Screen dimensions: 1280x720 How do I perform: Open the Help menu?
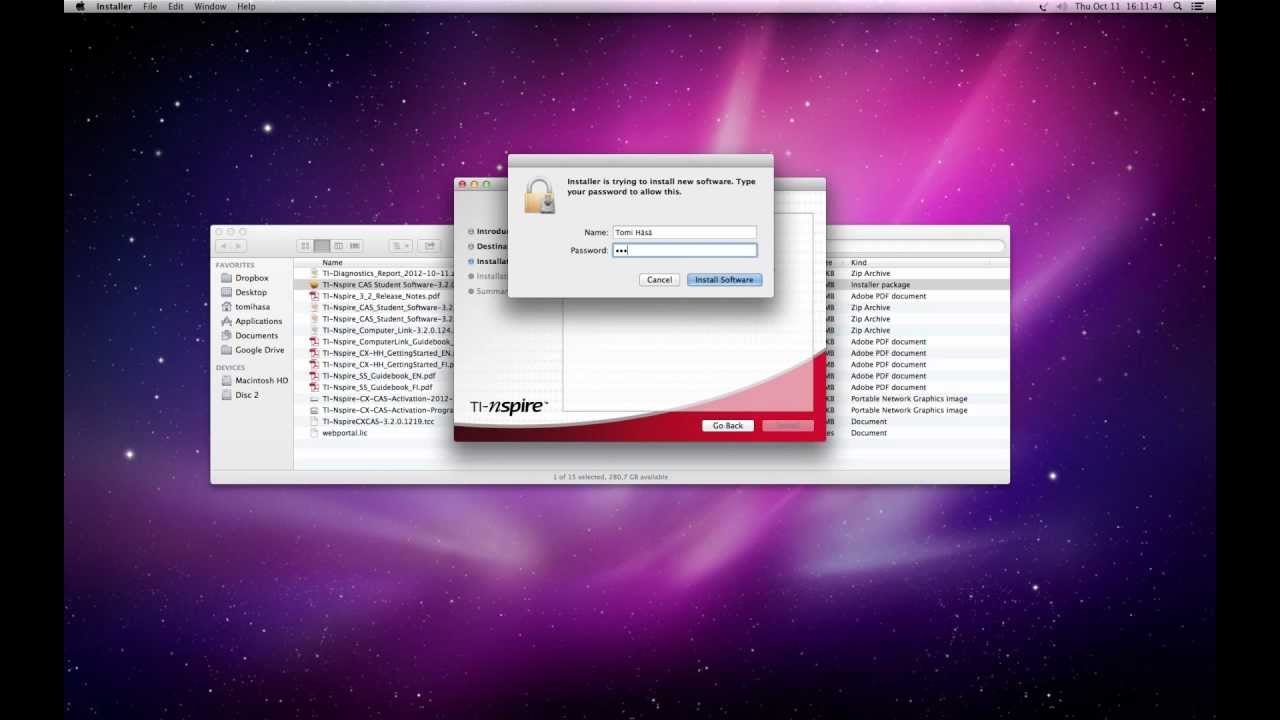(x=246, y=6)
